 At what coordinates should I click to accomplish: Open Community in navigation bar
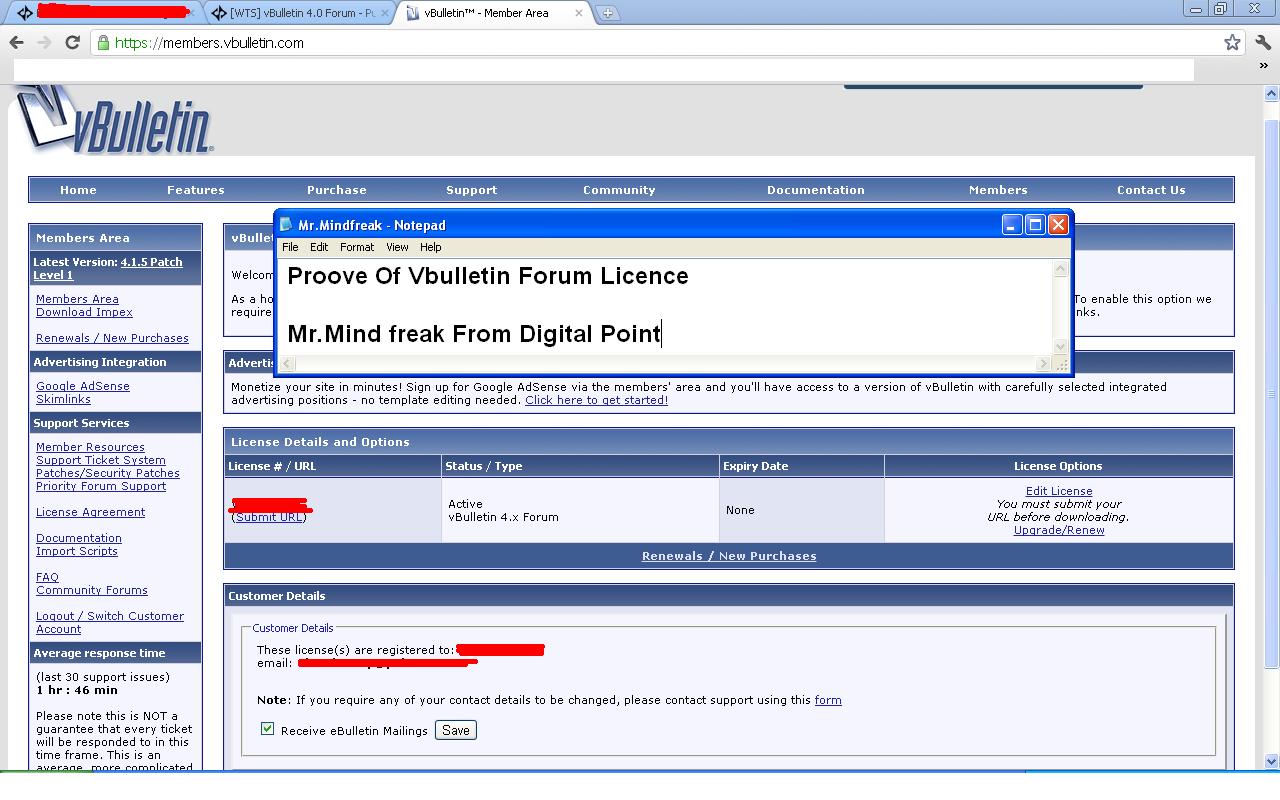[x=619, y=190]
